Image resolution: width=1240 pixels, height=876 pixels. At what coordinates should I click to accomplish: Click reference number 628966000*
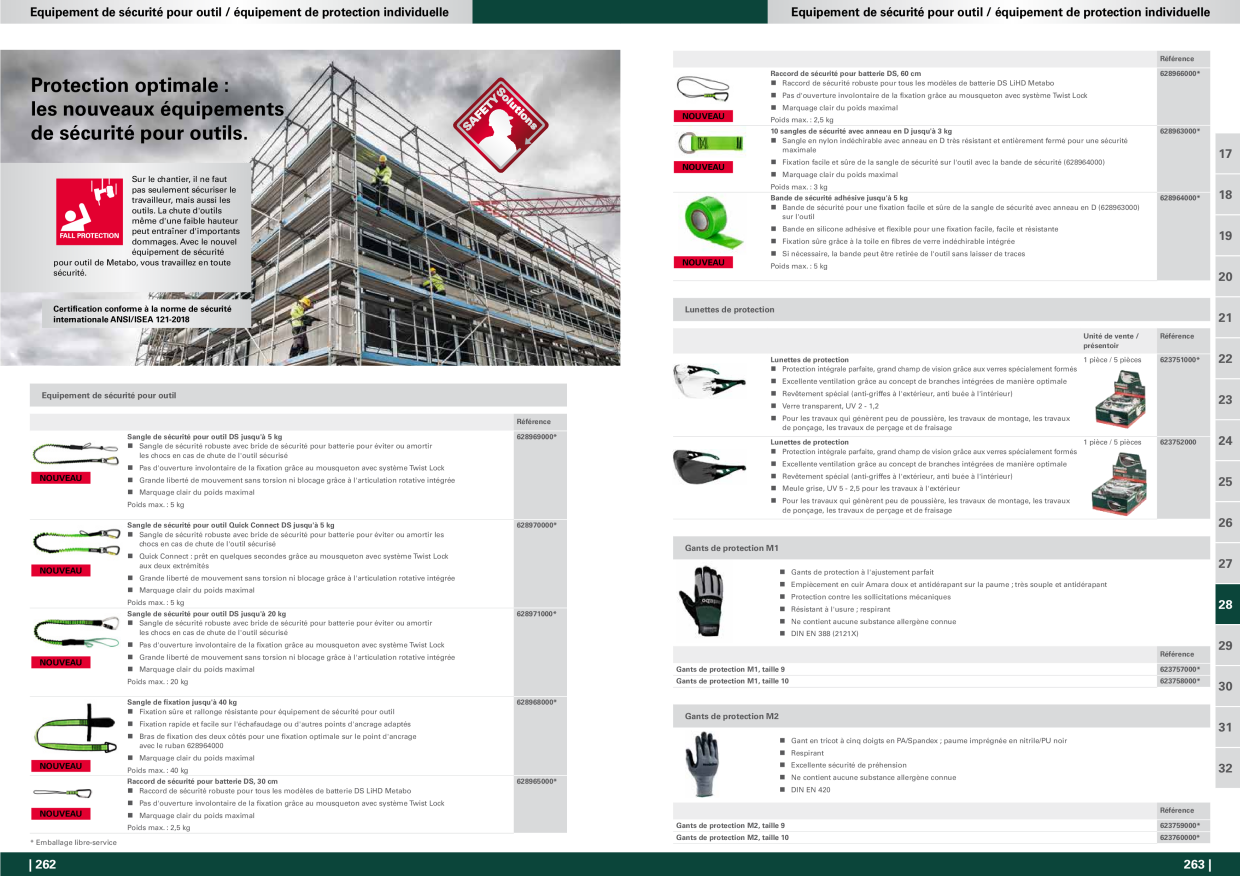1180,74
